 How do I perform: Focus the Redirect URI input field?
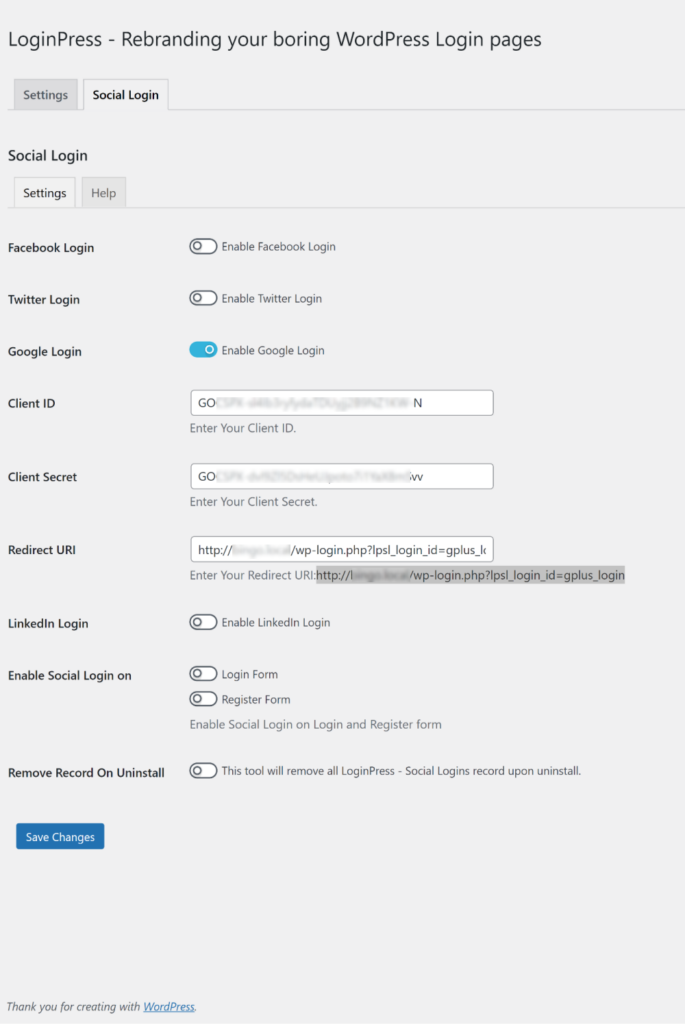[342, 549]
